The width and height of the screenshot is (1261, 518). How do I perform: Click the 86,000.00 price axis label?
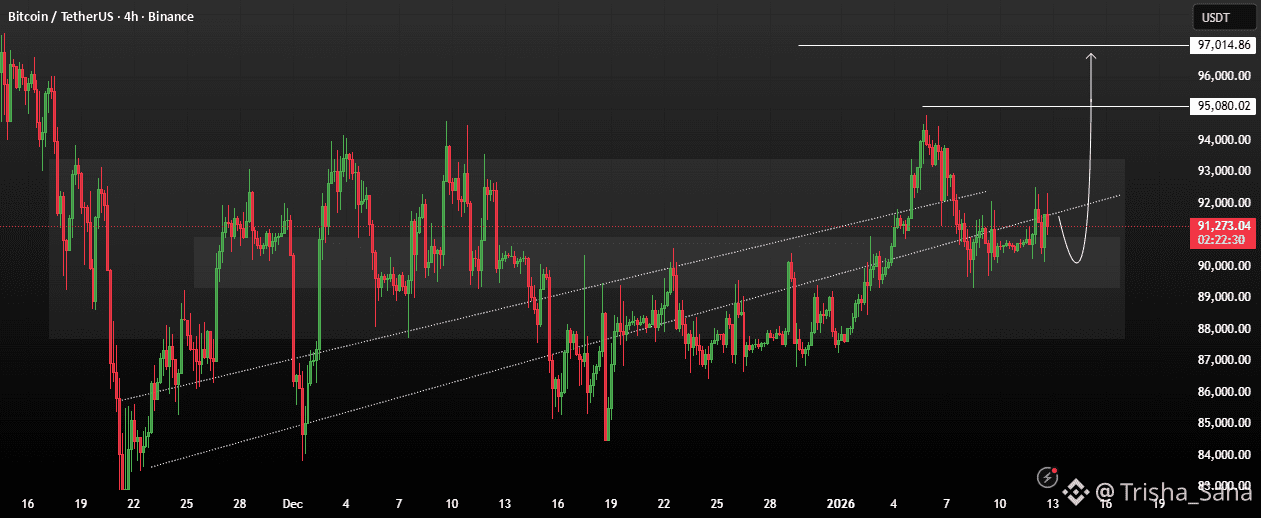click(1224, 392)
